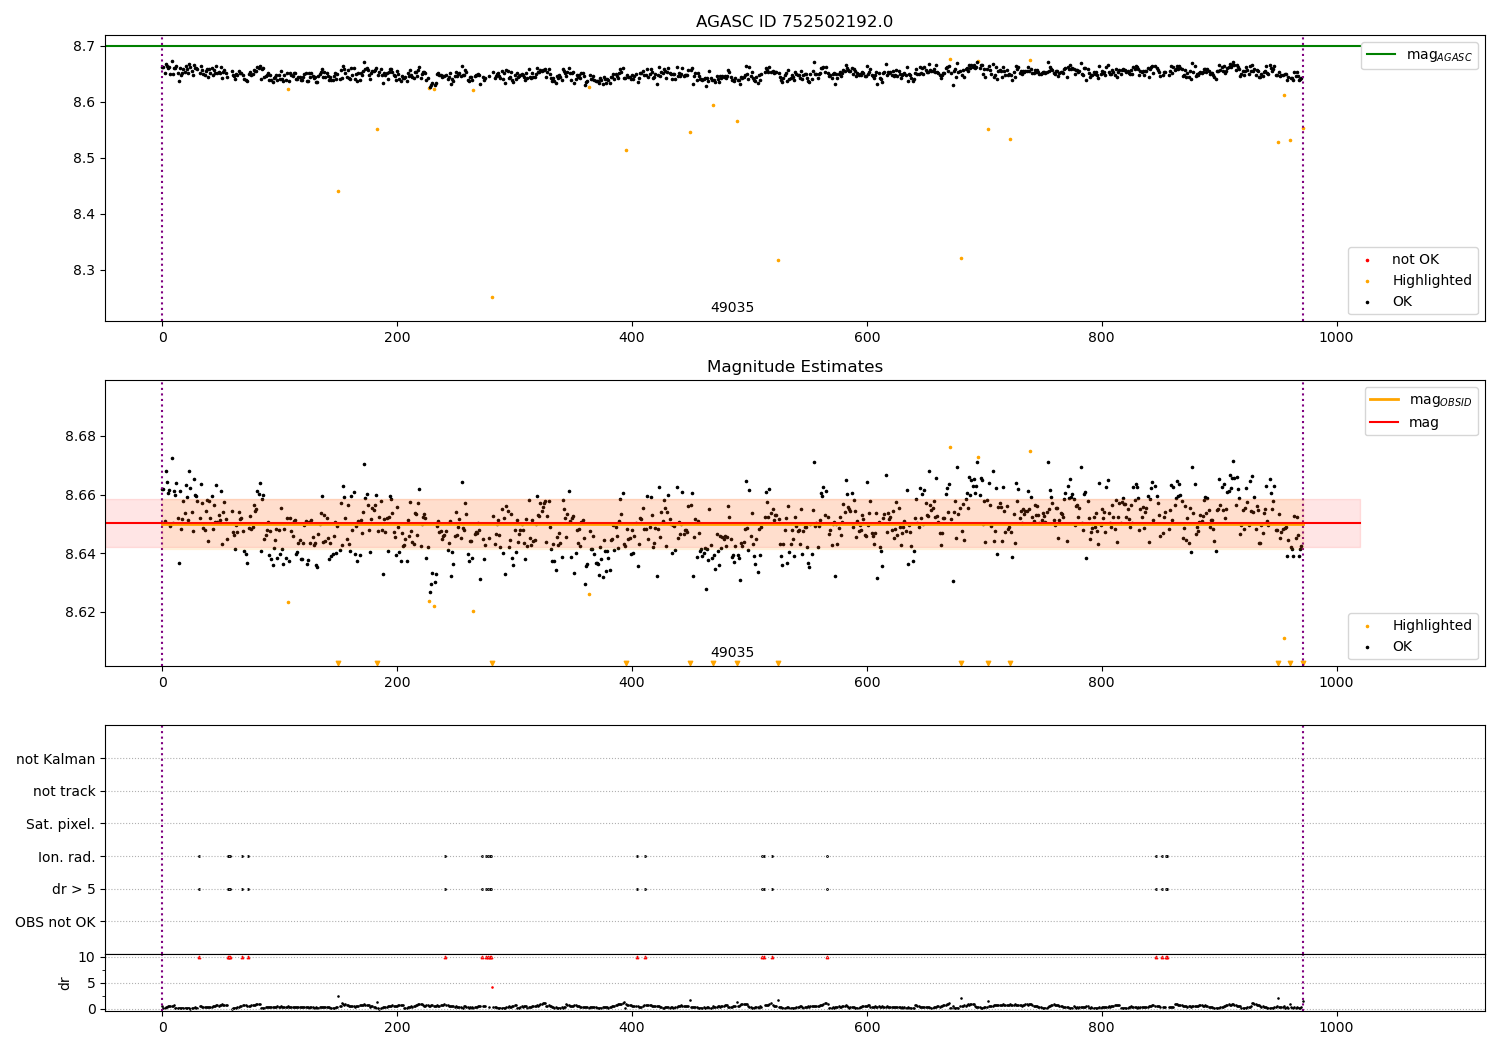Click the horizontal red mag line in middle plot
The image size is (1500, 1050).
732,523
